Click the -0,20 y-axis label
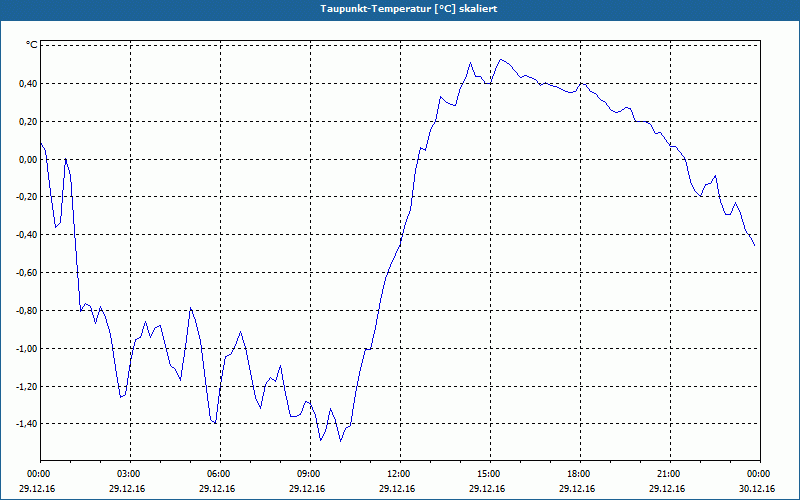The width and height of the screenshot is (800, 500). (27, 197)
